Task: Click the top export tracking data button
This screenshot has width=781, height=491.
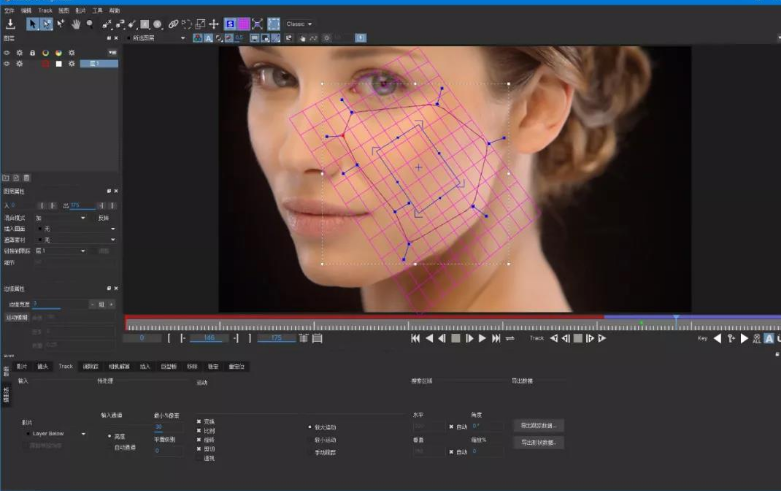Action: click(538, 426)
